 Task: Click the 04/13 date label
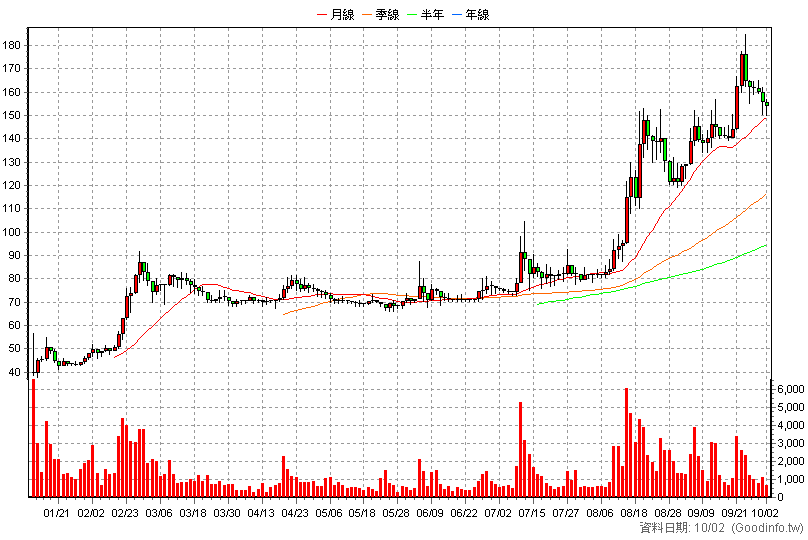tap(261, 513)
